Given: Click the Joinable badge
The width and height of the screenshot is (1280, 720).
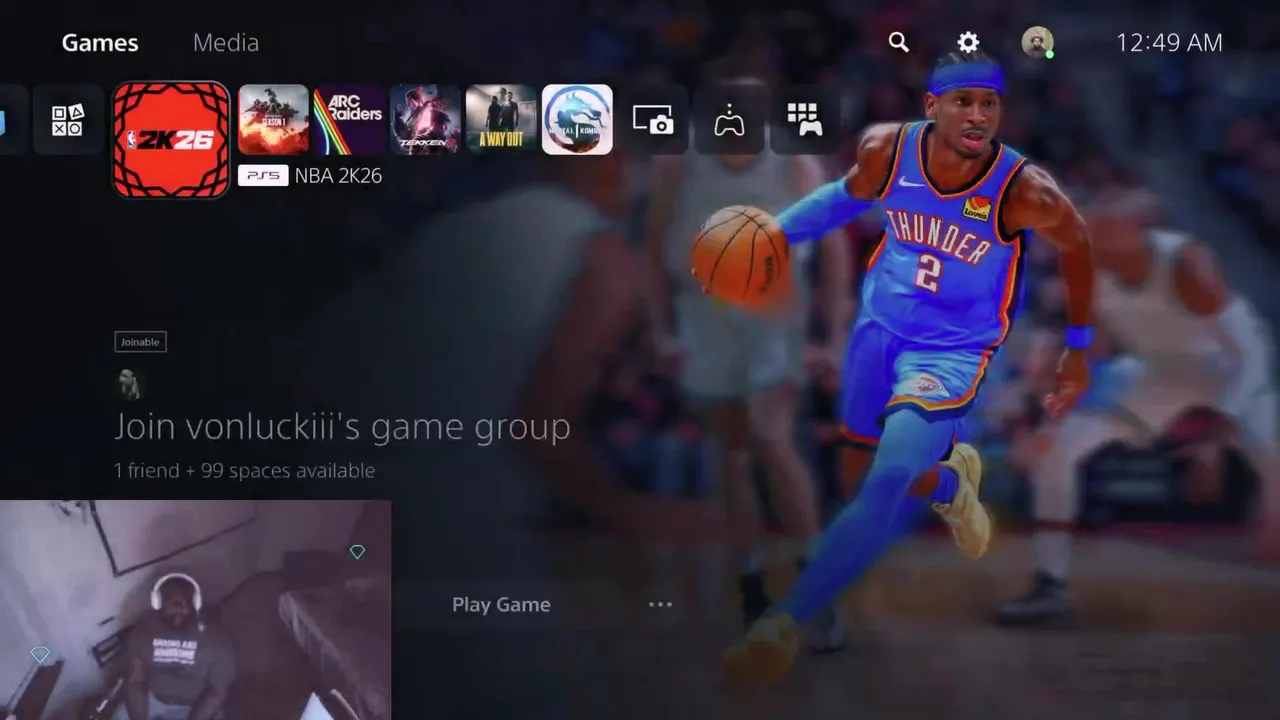Looking at the screenshot, I should (140, 342).
